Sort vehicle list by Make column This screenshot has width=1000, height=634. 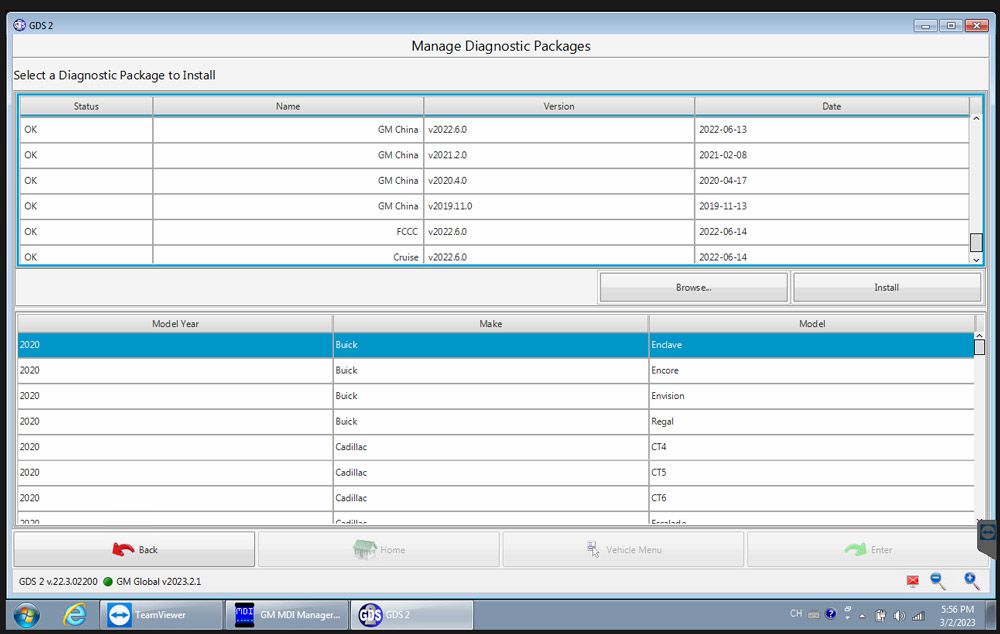pyautogui.click(x=490, y=324)
